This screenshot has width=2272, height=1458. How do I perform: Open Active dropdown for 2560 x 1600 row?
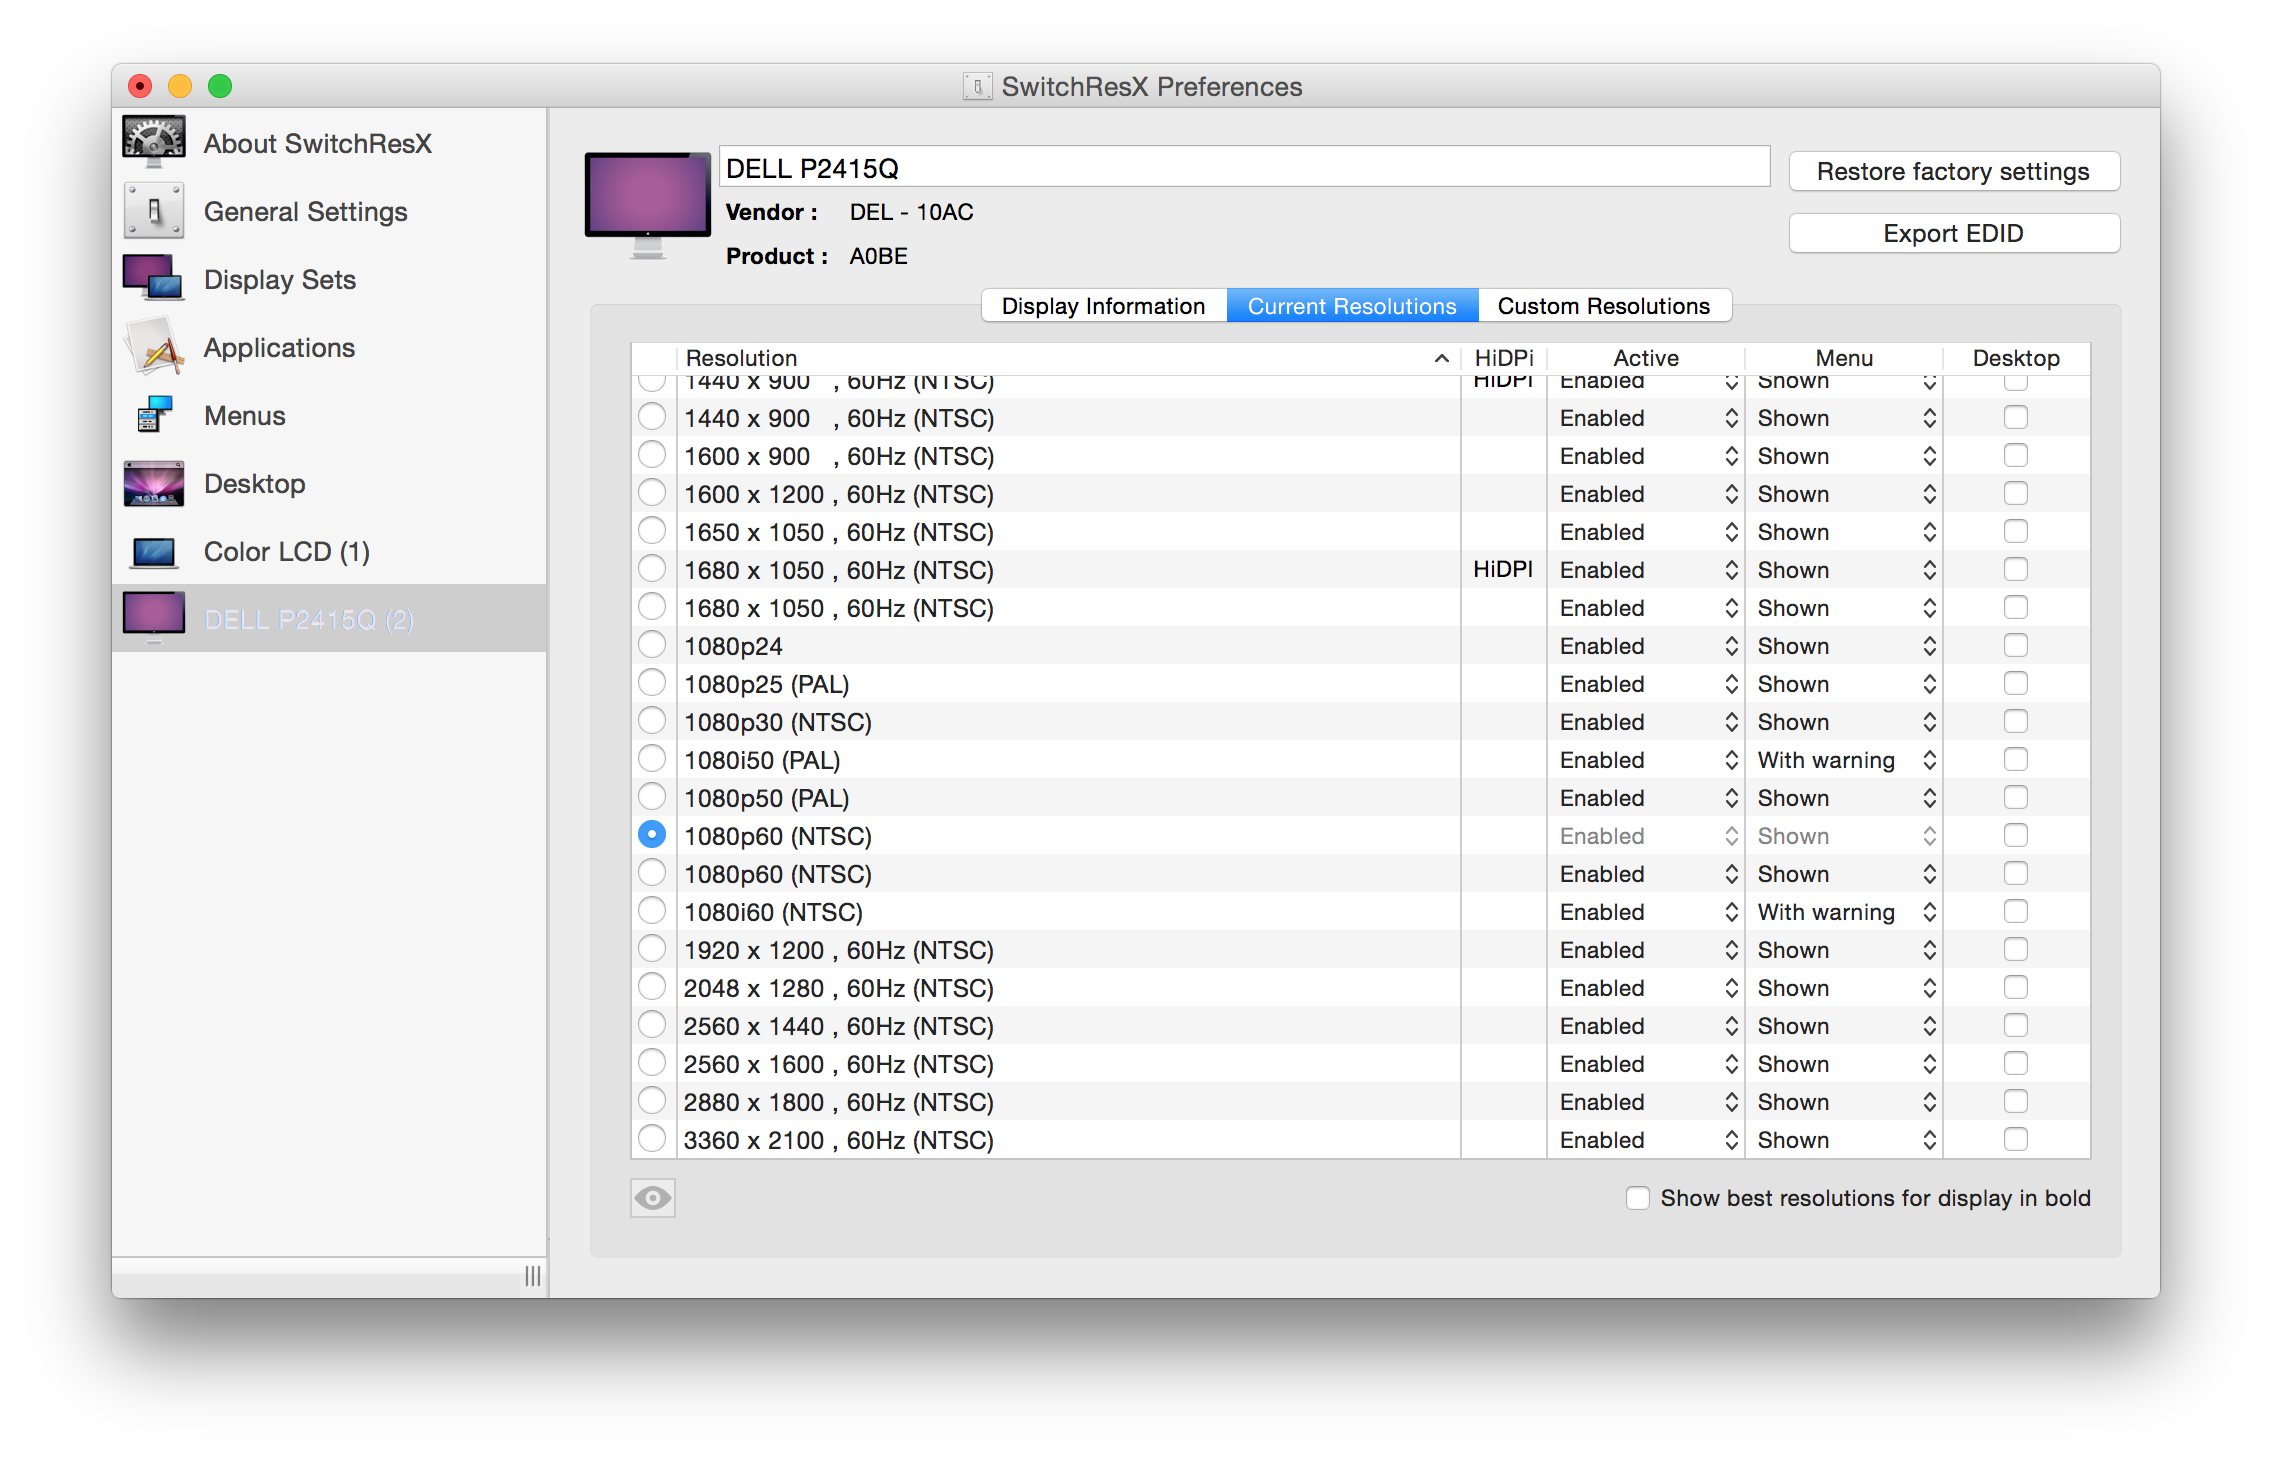(1648, 1064)
